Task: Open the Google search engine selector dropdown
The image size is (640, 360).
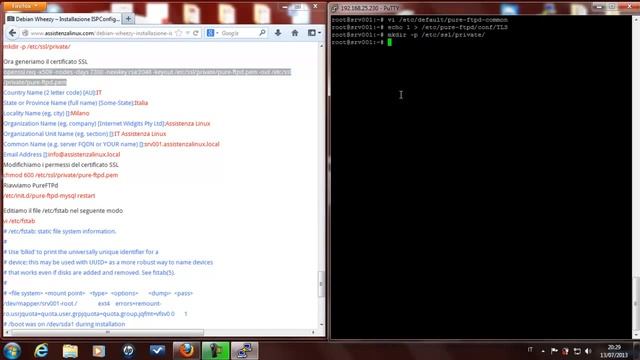Action: point(213,33)
